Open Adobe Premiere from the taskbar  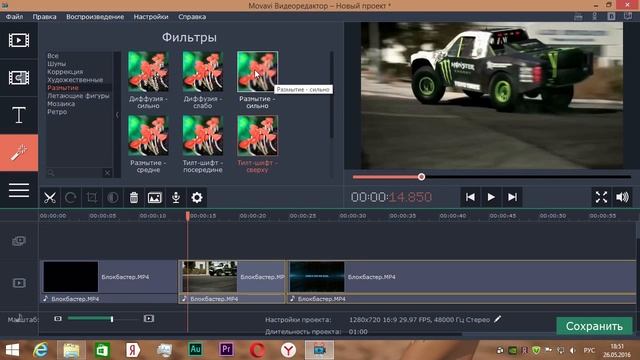[227, 350]
